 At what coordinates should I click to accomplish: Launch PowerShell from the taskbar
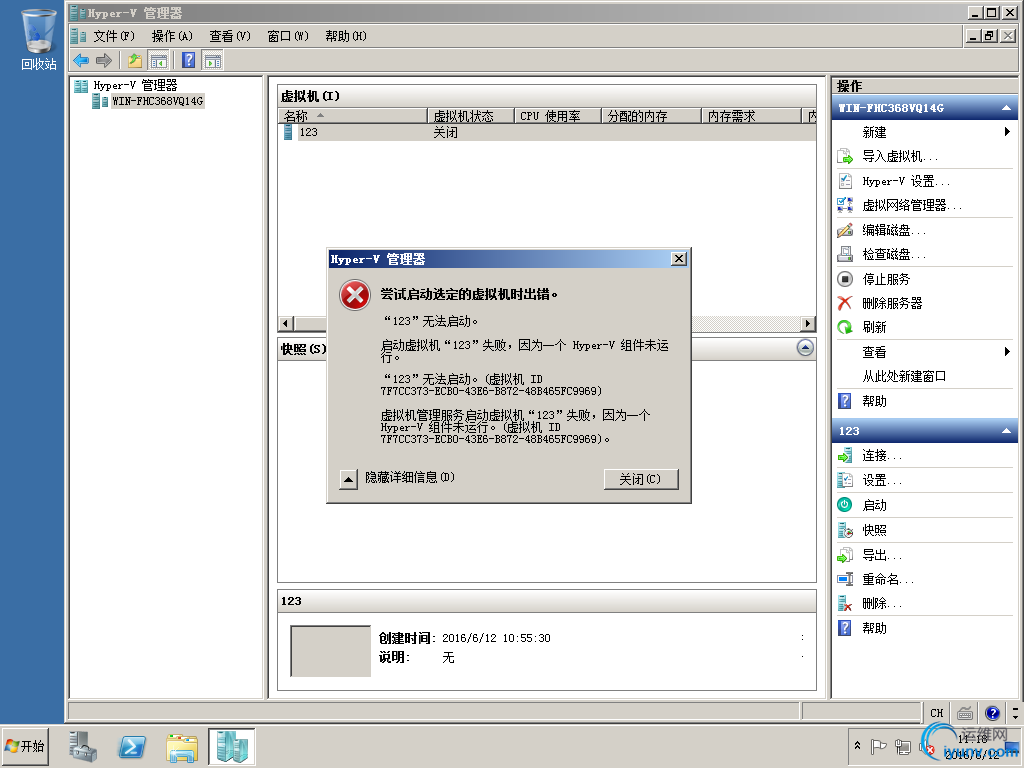click(132, 746)
